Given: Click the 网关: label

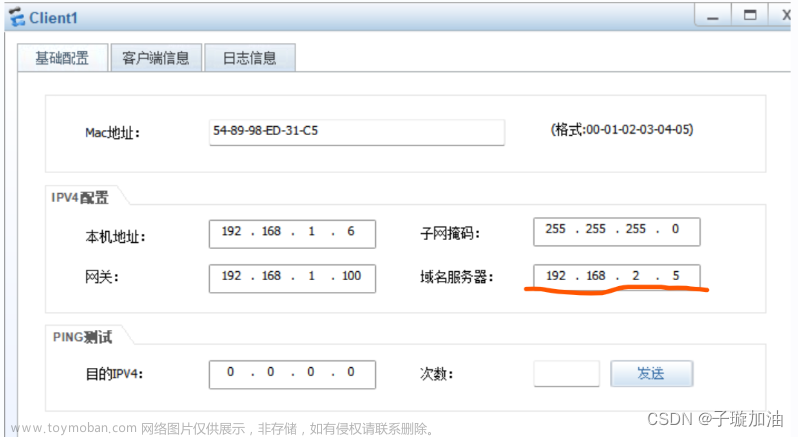Looking at the screenshot, I should click(102, 277).
